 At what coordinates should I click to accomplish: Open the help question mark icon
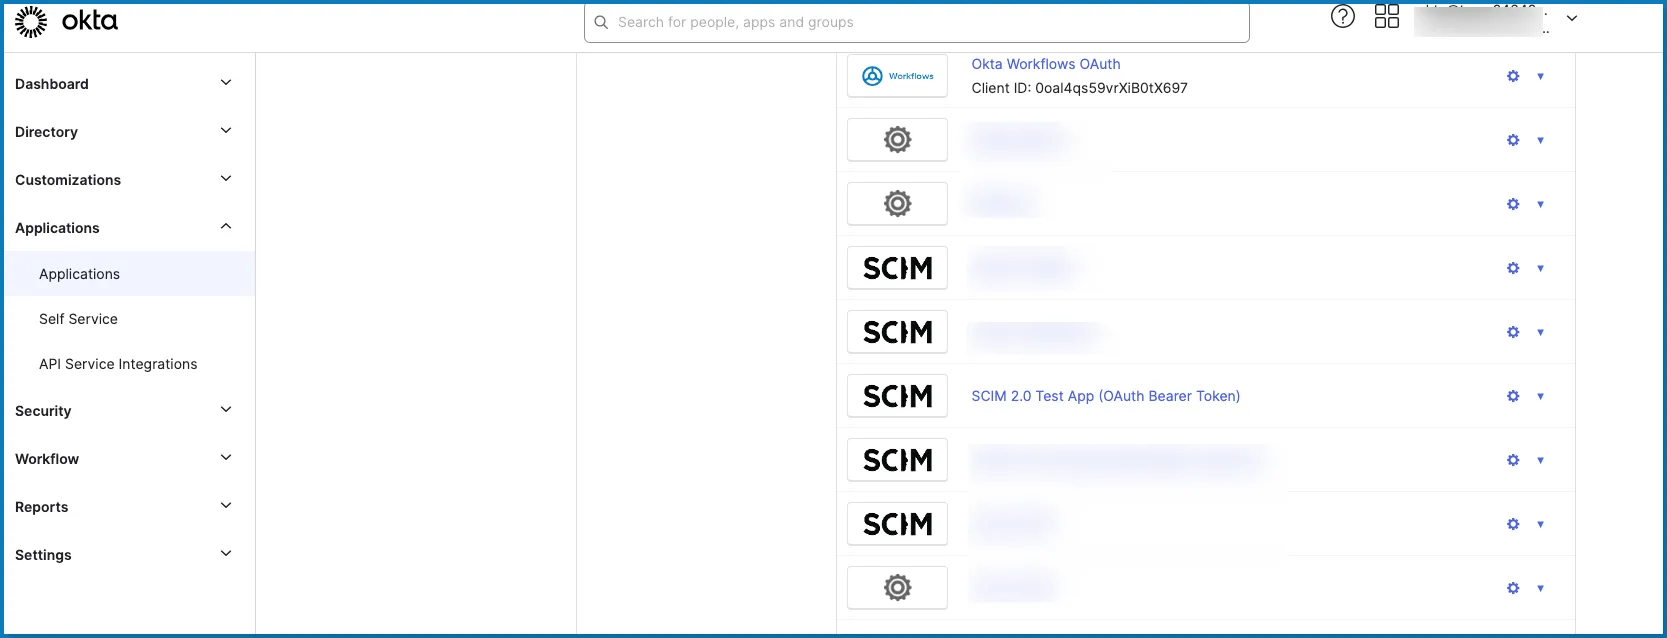(1342, 17)
